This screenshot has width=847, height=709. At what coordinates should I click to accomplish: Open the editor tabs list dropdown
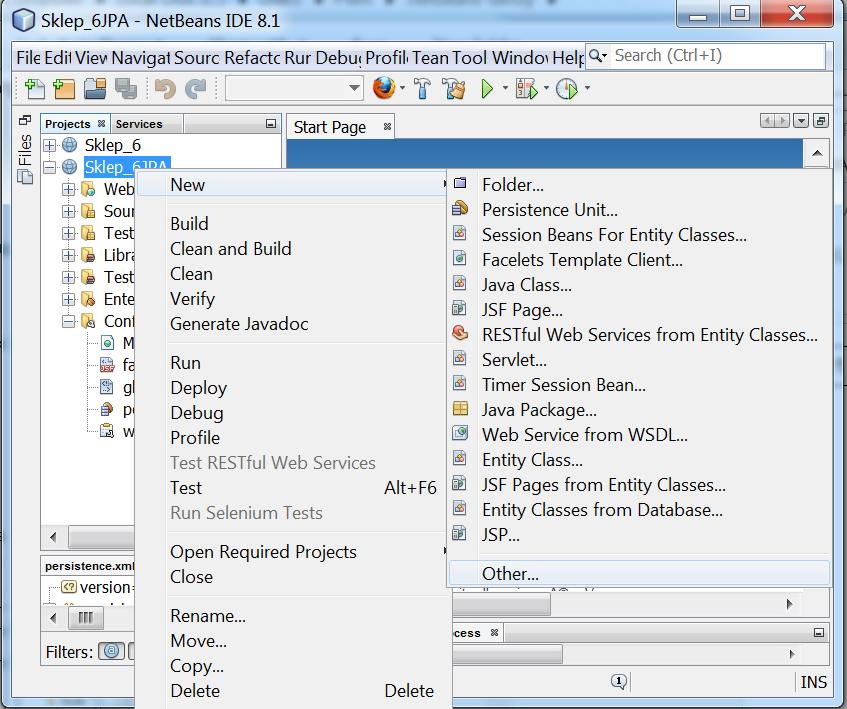coord(801,121)
